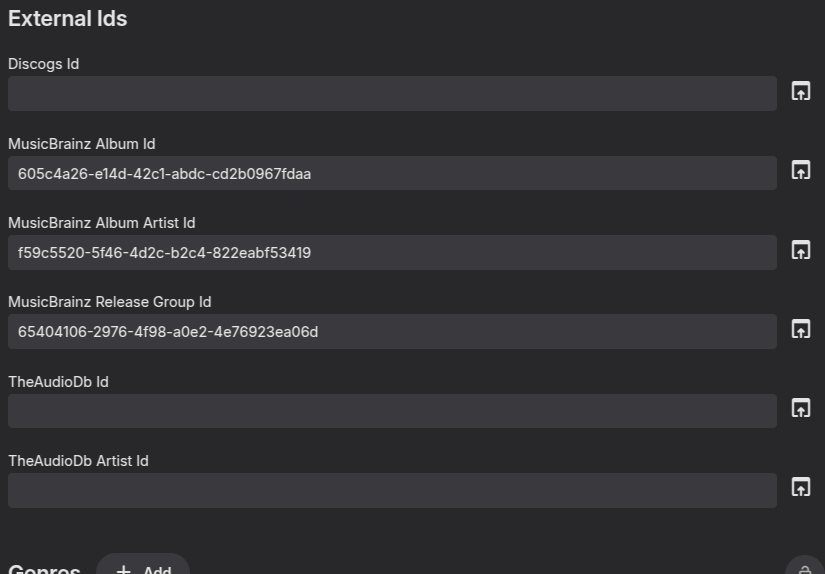
Task: Focus the empty TheAudioDb Artist Id field
Action: (392, 490)
